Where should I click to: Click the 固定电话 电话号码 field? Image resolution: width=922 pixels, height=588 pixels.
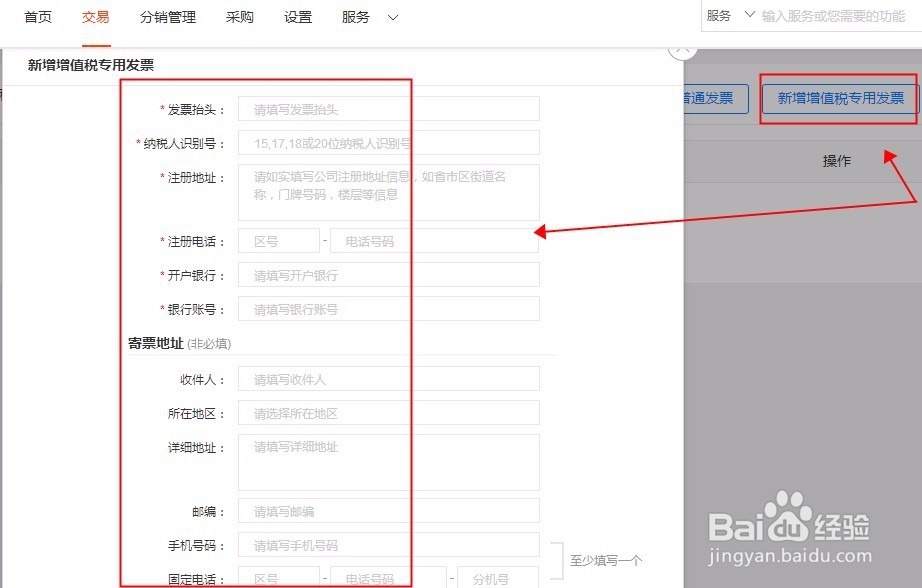(x=389, y=578)
